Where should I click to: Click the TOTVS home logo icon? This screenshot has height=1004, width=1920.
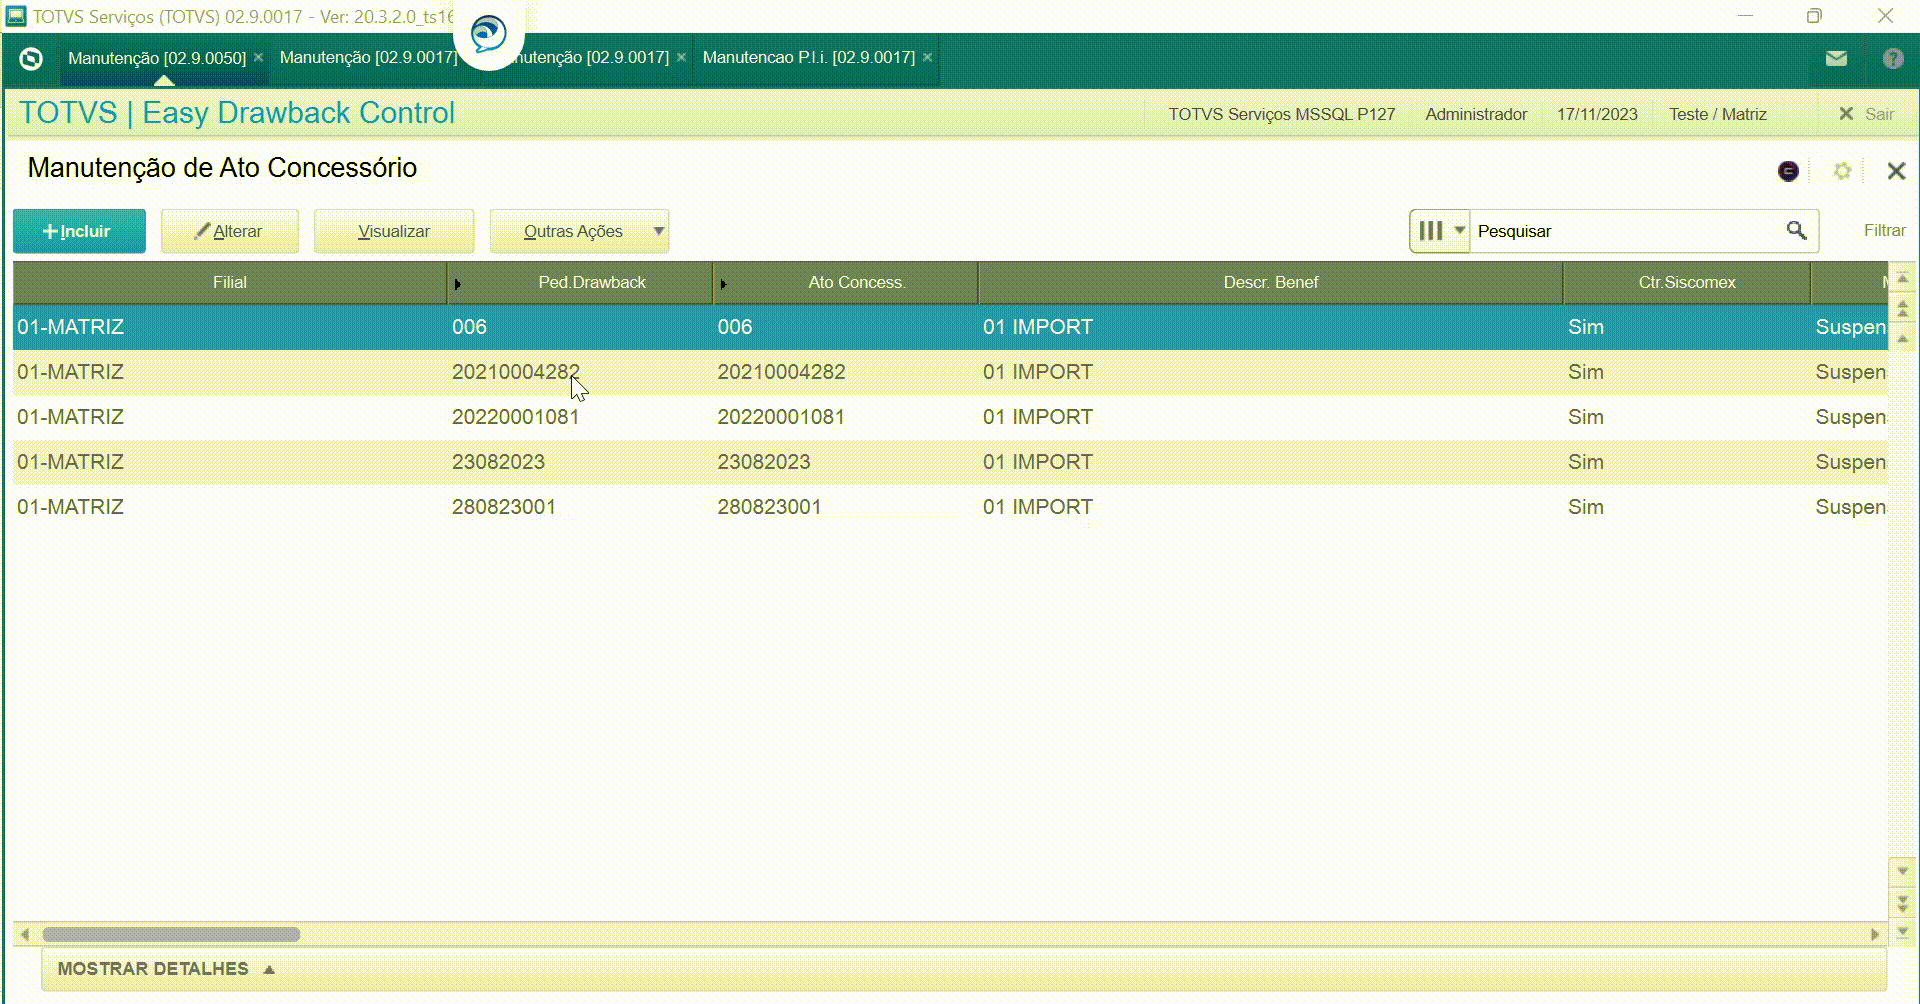(x=31, y=59)
